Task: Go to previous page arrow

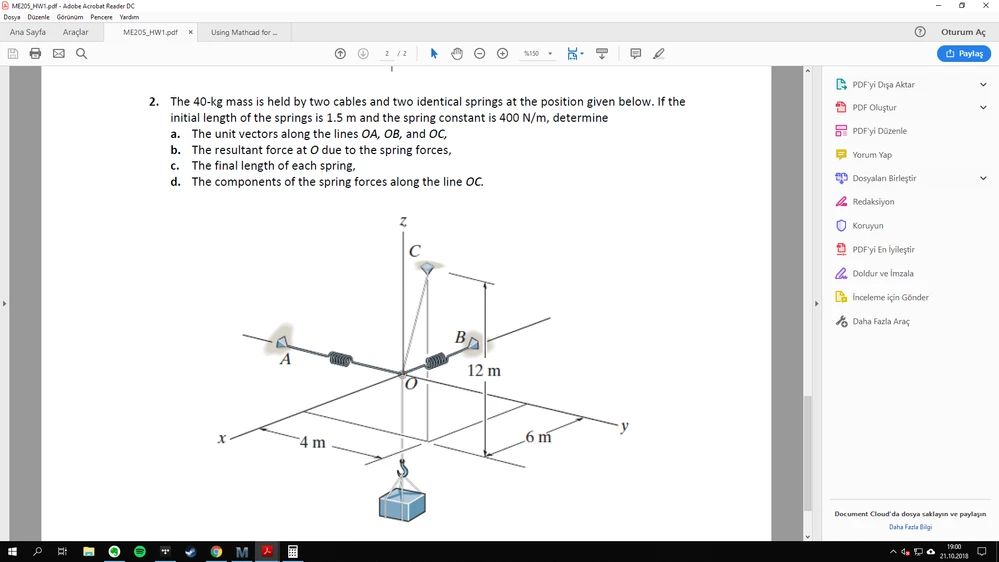Action: [340, 54]
